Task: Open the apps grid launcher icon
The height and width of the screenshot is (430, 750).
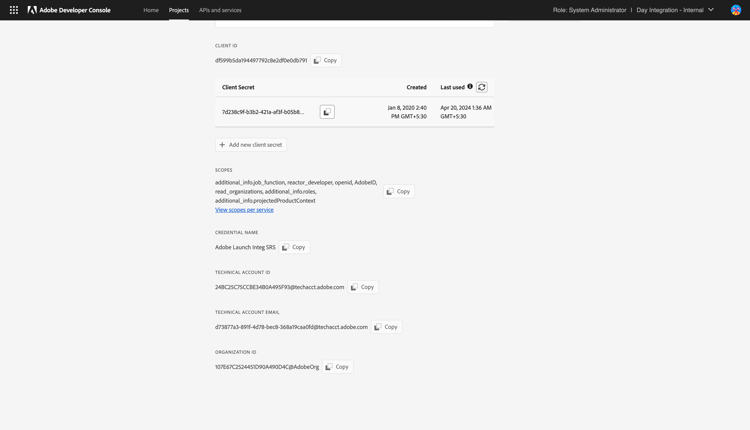Action: click(x=14, y=10)
